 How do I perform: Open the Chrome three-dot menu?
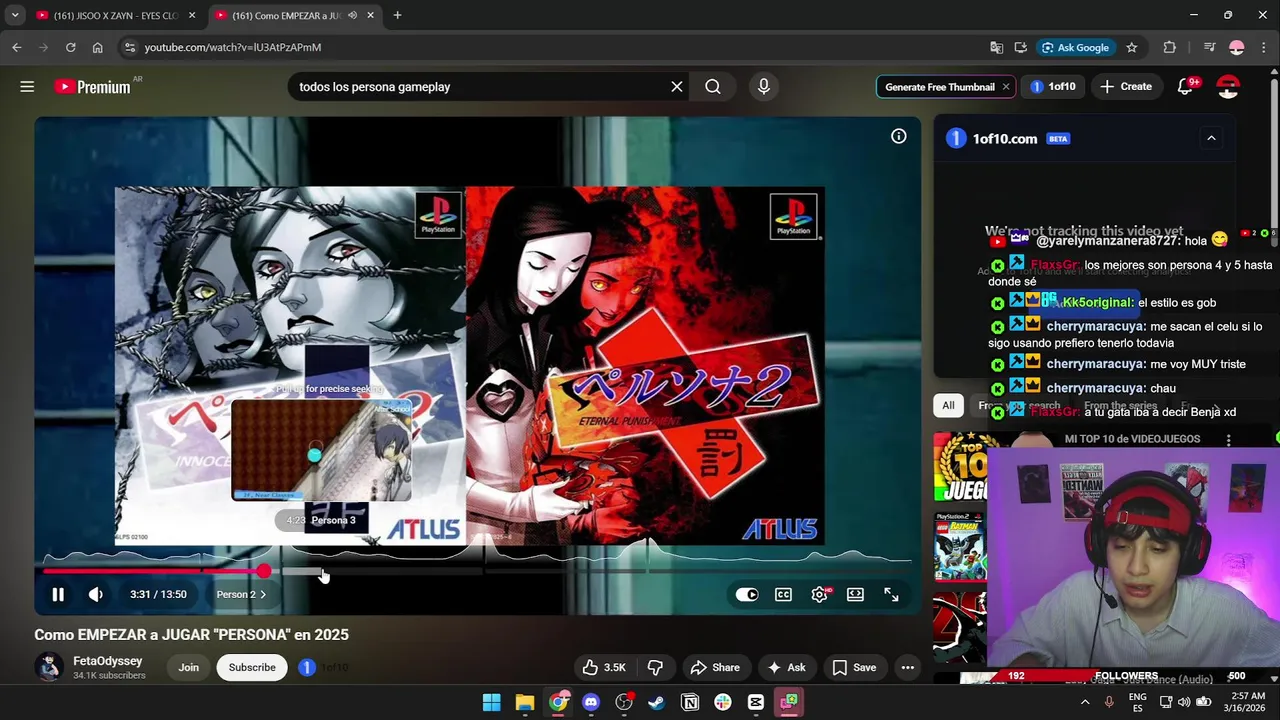pyautogui.click(x=1264, y=47)
